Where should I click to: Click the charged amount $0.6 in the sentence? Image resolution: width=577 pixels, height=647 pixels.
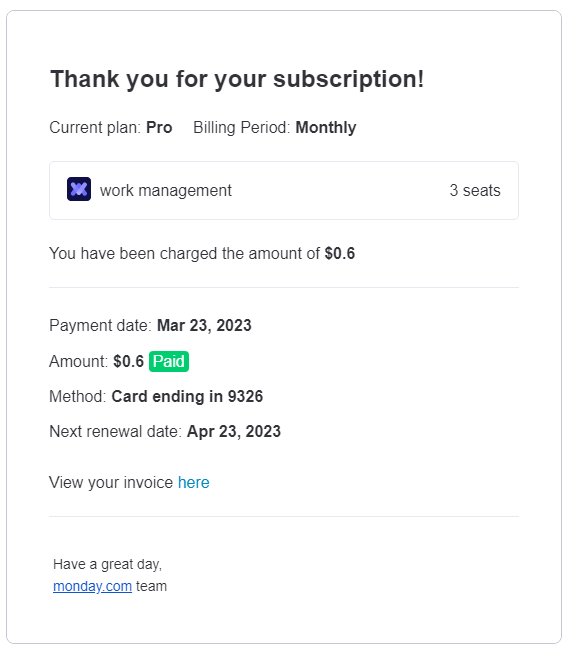pos(340,253)
